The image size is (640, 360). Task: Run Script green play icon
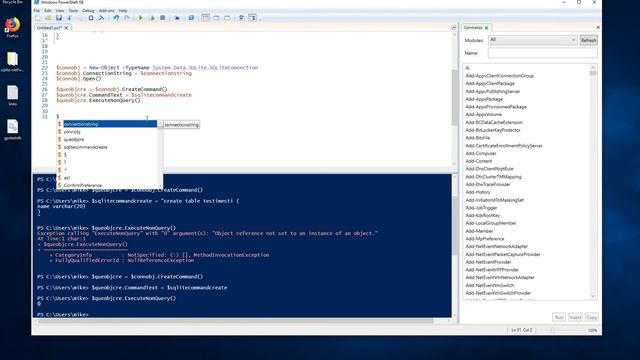[140, 18]
